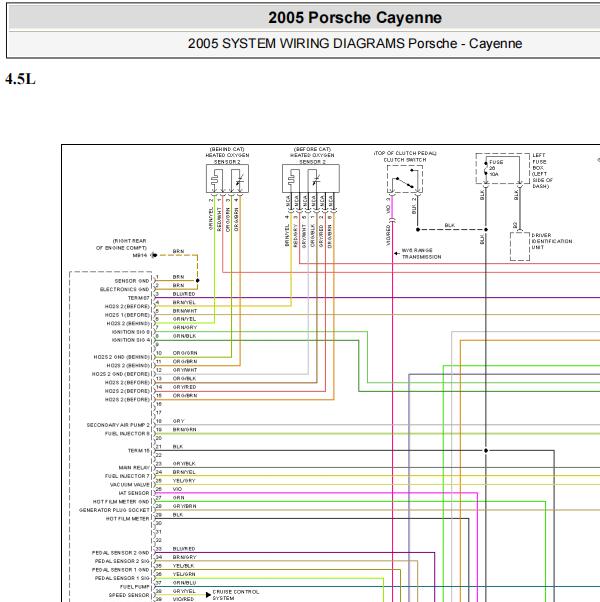Click the "IGNITION SIG 4" pin label

click(131, 340)
